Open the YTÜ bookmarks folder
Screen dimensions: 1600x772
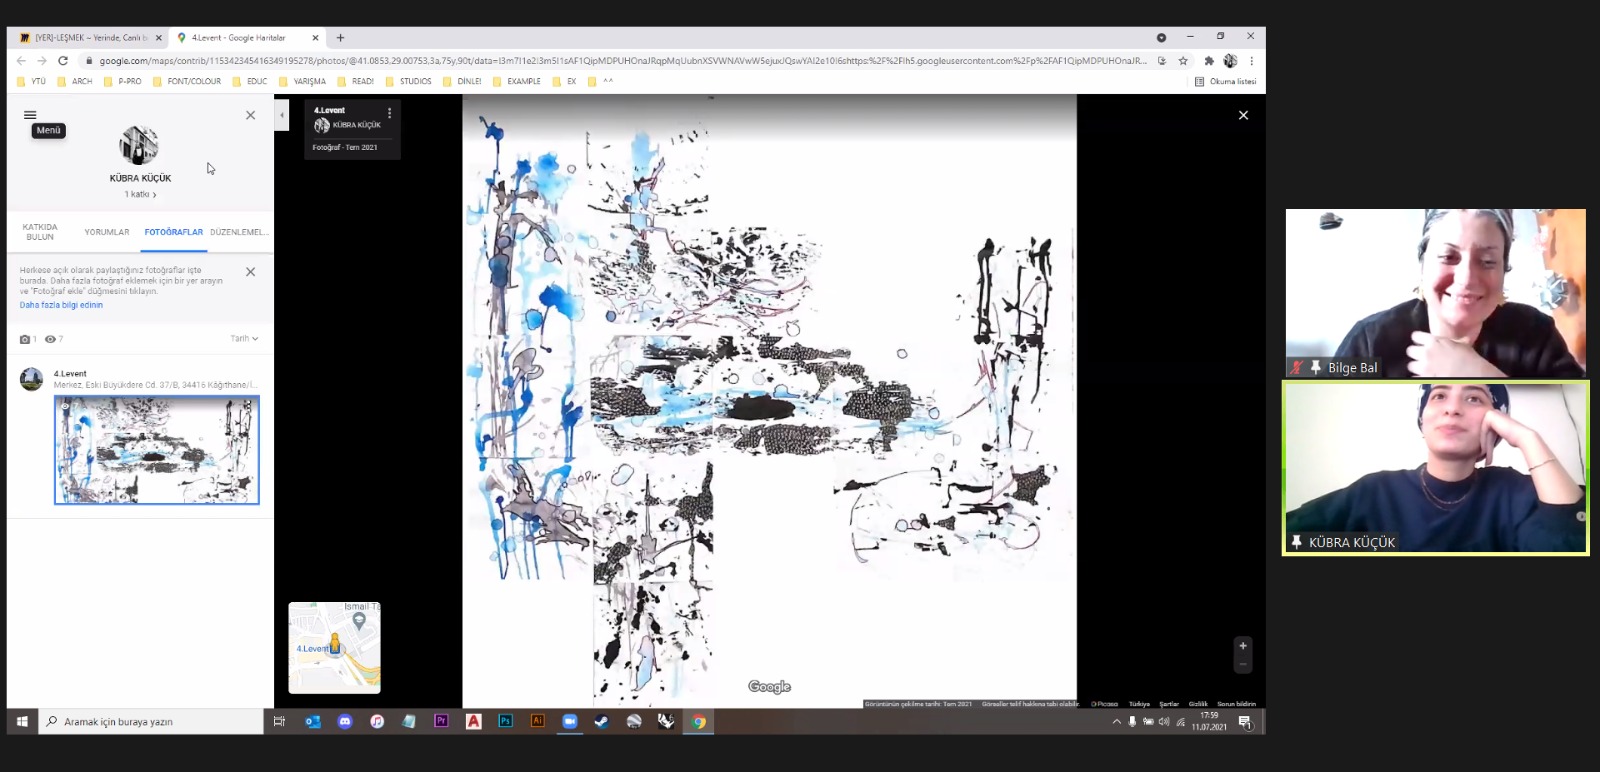click(31, 82)
